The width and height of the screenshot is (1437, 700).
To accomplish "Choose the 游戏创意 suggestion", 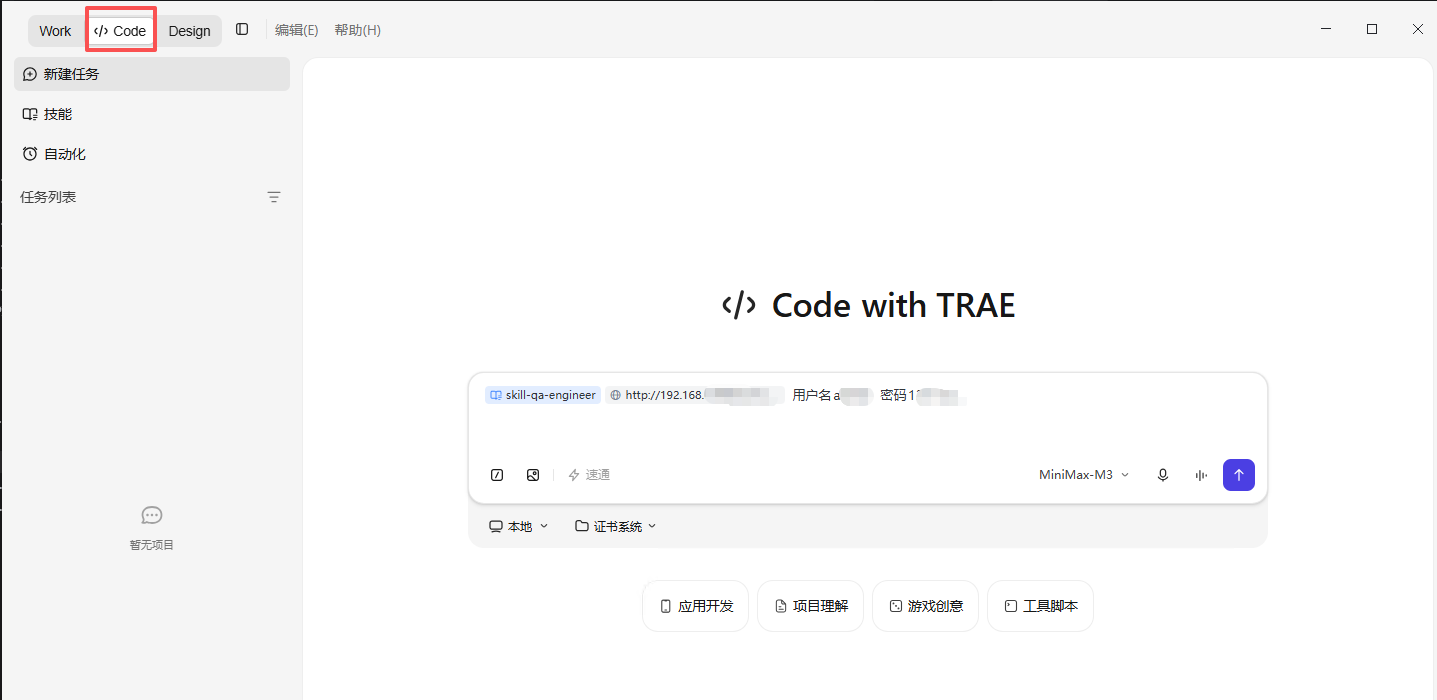I will (x=925, y=606).
